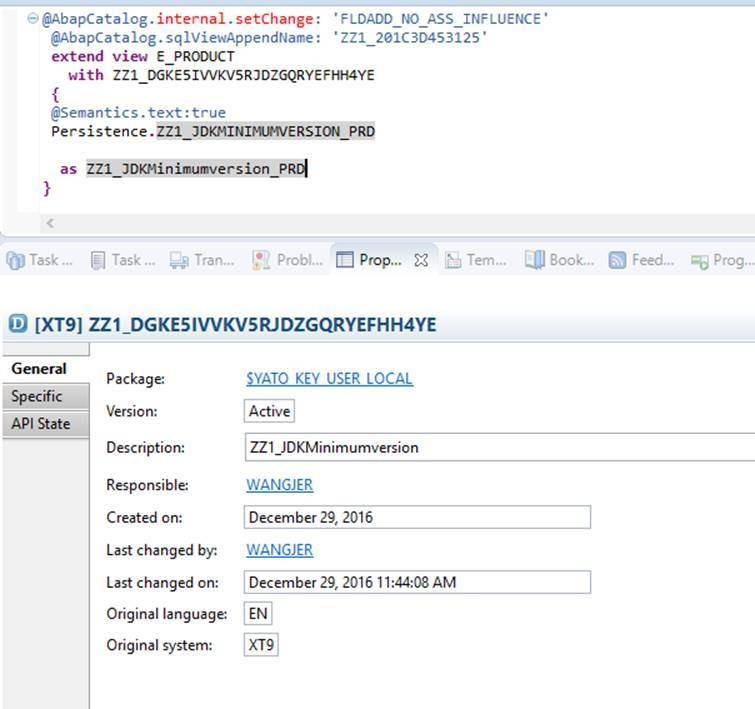Screen dimensions: 755x709
Task: Open the Last changed by WANGJER link
Action: [280, 550]
